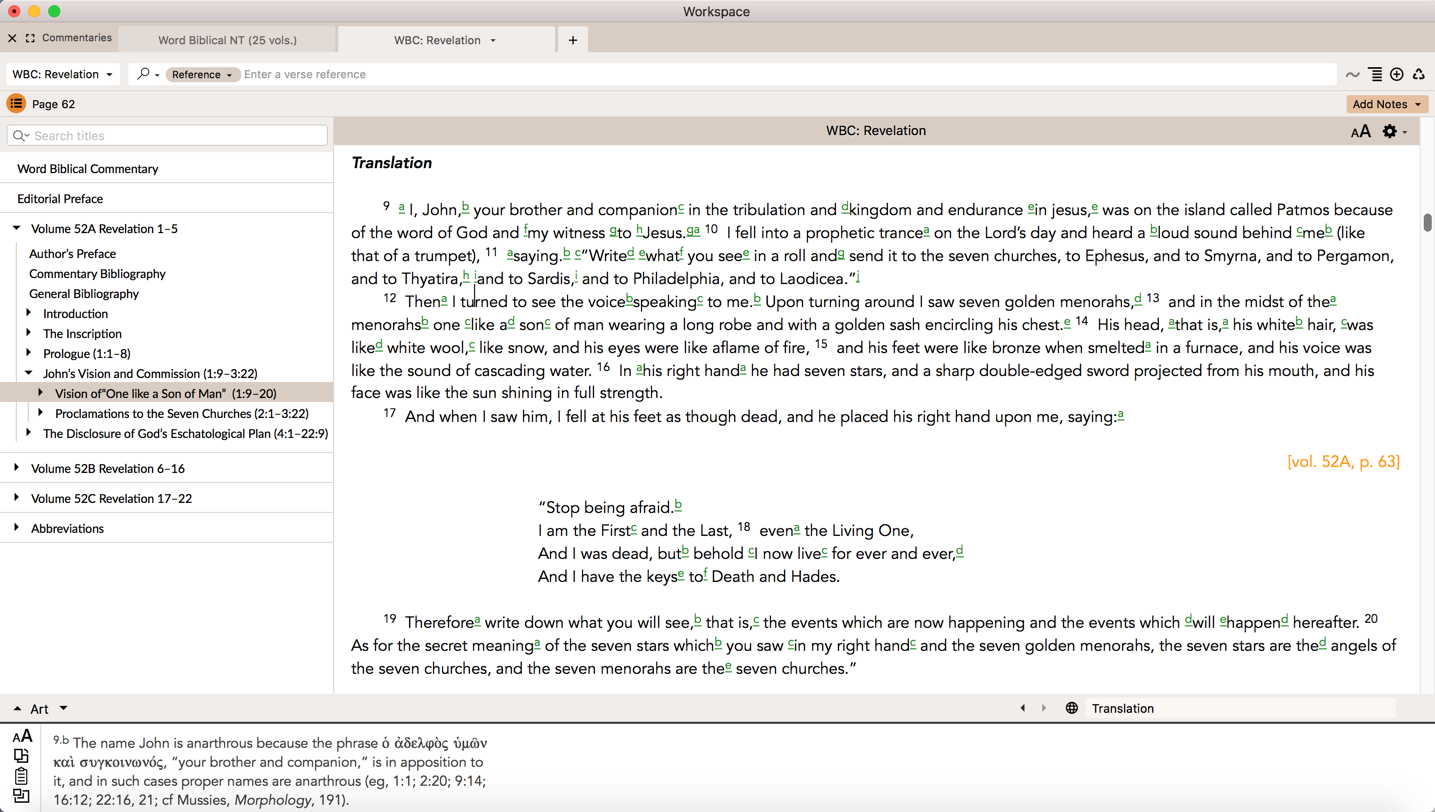Viewport: 1435px width, 812px height.
Task: Click the tilde fuzzy search icon
Action: pyautogui.click(x=1352, y=75)
